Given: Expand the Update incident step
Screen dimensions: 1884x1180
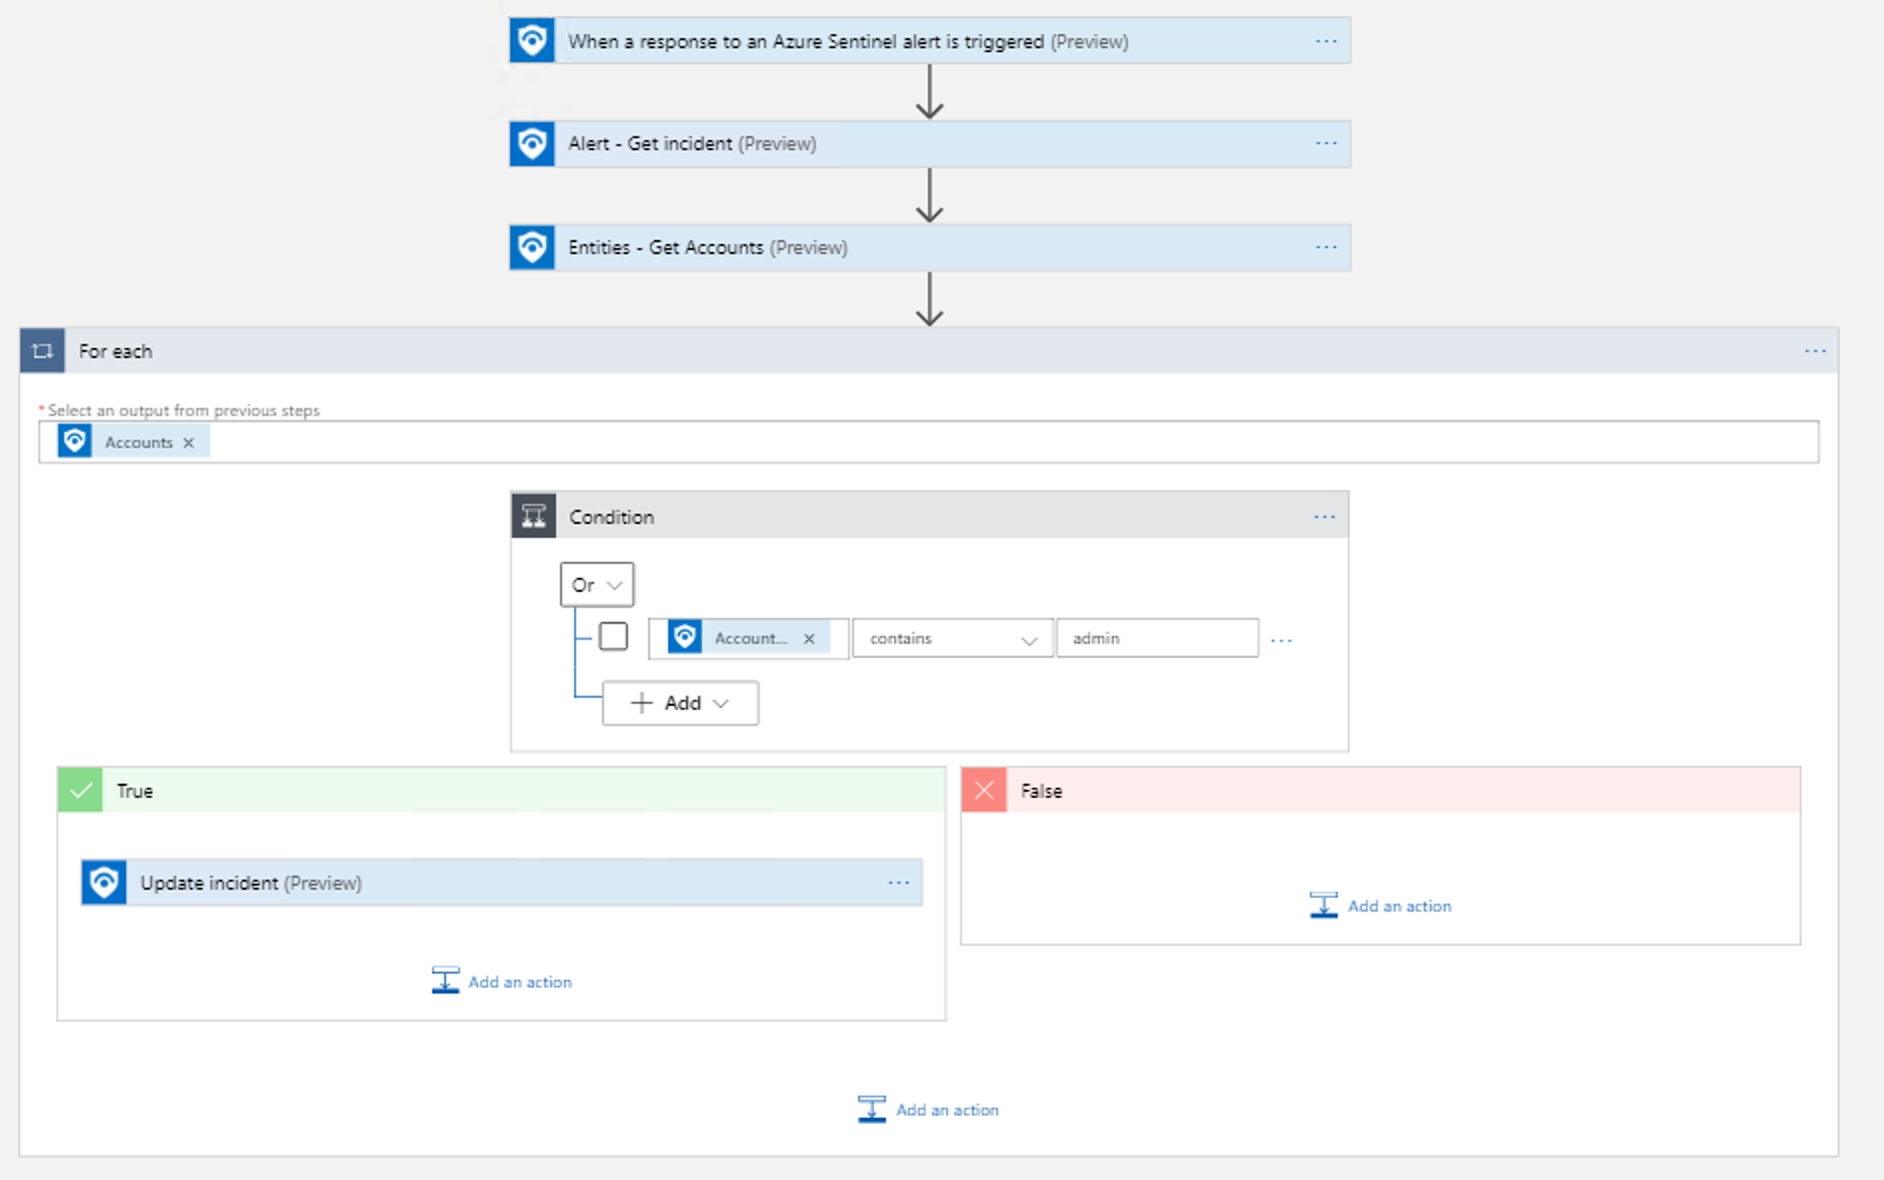Looking at the screenshot, I should point(502,882).
